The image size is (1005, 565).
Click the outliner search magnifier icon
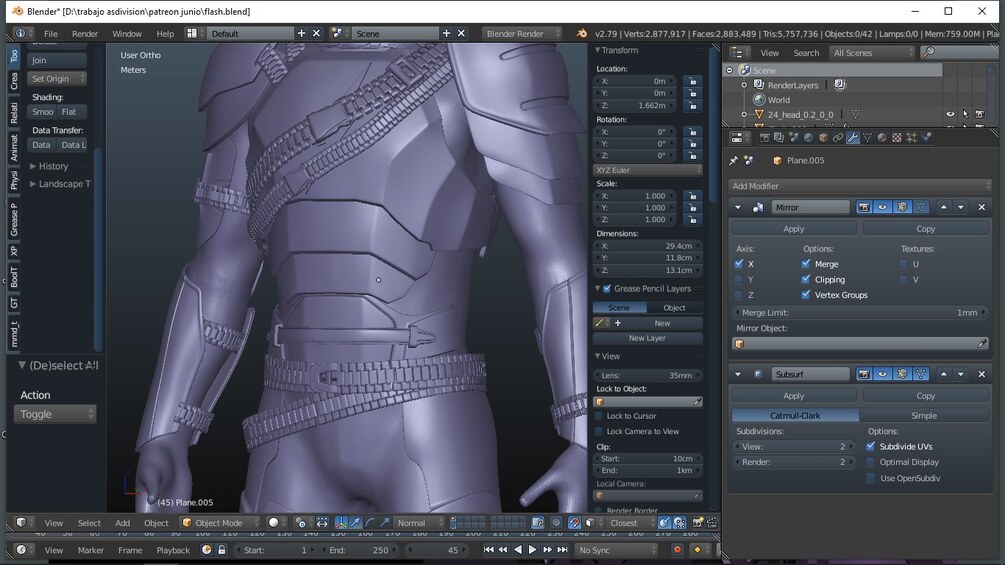928,53
